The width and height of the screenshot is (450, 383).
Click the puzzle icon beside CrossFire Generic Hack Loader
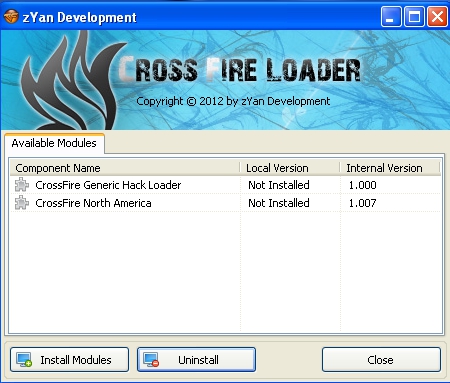tap(22, 185)
